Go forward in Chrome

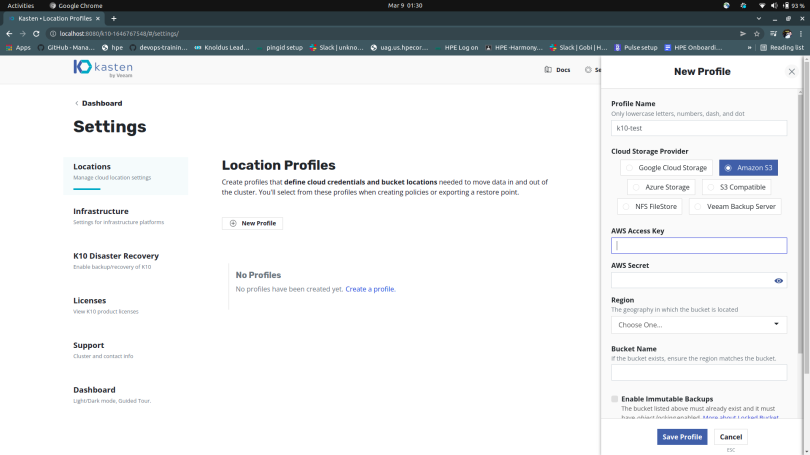pyautogui.click(x=23, y=34)
